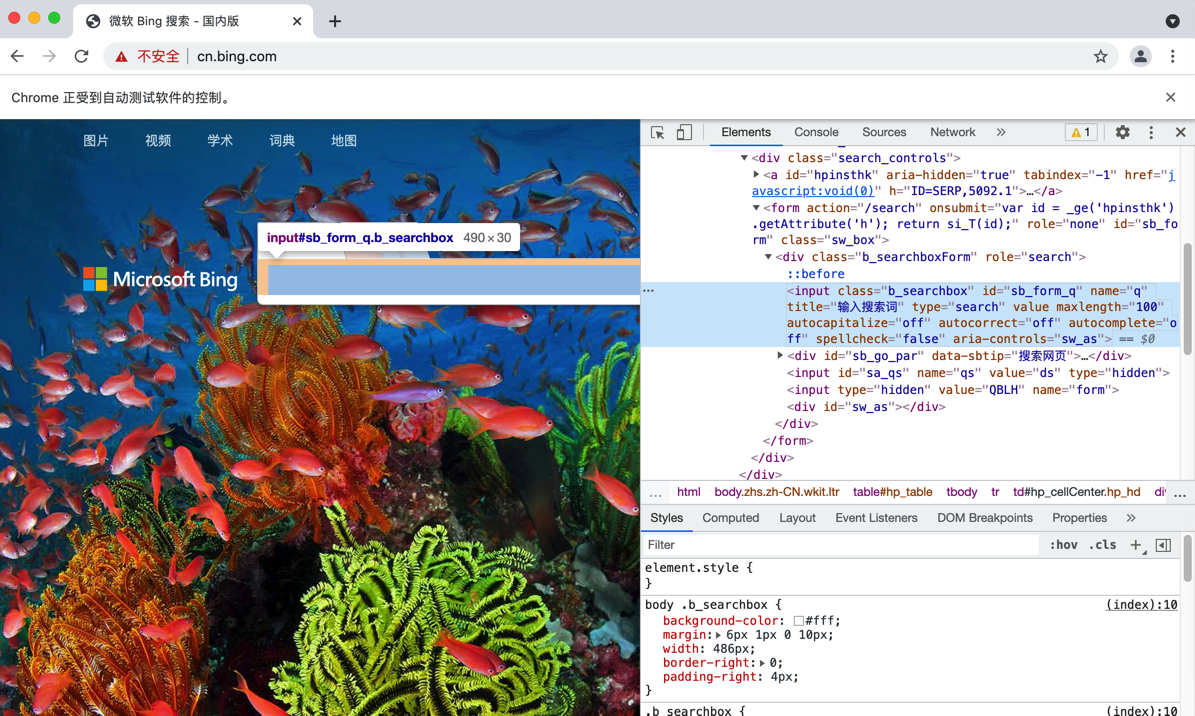Click the address bar URL
This screenshot has height=716, width=1195.
(237, 56)
